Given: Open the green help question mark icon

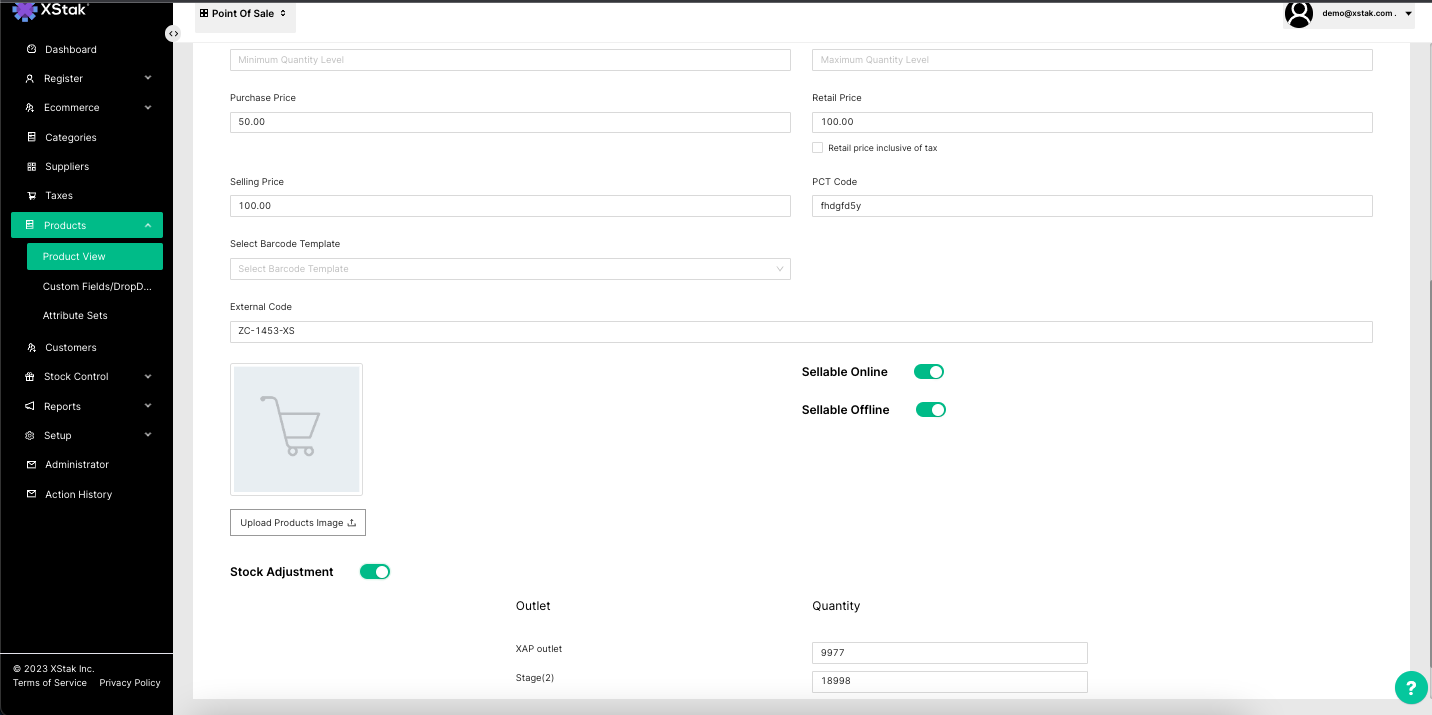Looking at the screenshot, I should point(1410,687).
